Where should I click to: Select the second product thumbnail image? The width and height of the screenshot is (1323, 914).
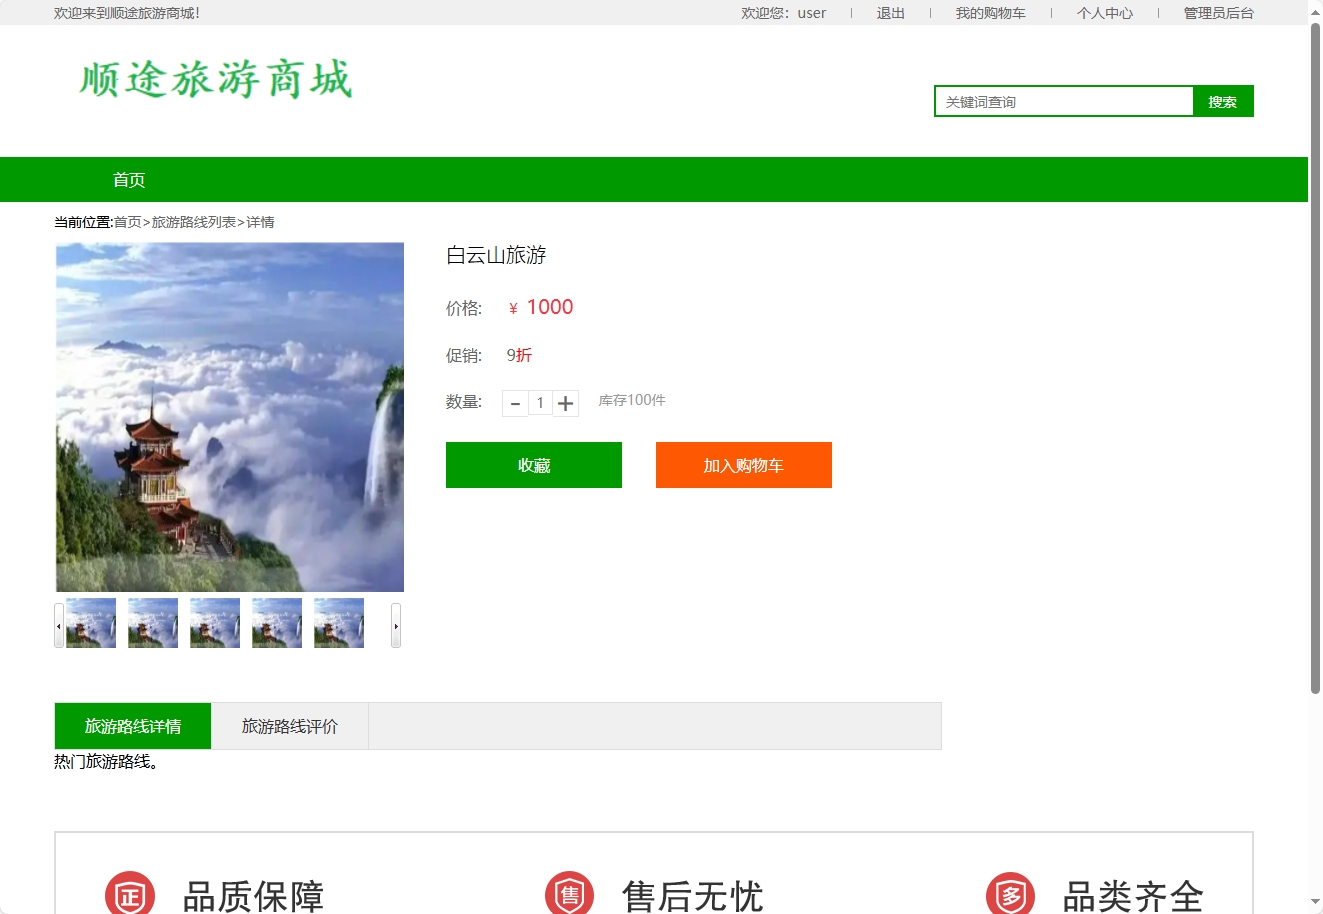[152, 622]
